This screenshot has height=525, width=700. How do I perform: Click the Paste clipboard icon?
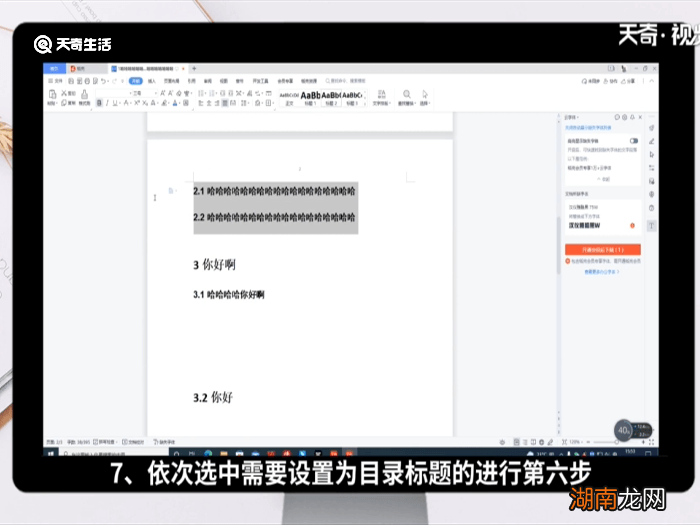52,94
